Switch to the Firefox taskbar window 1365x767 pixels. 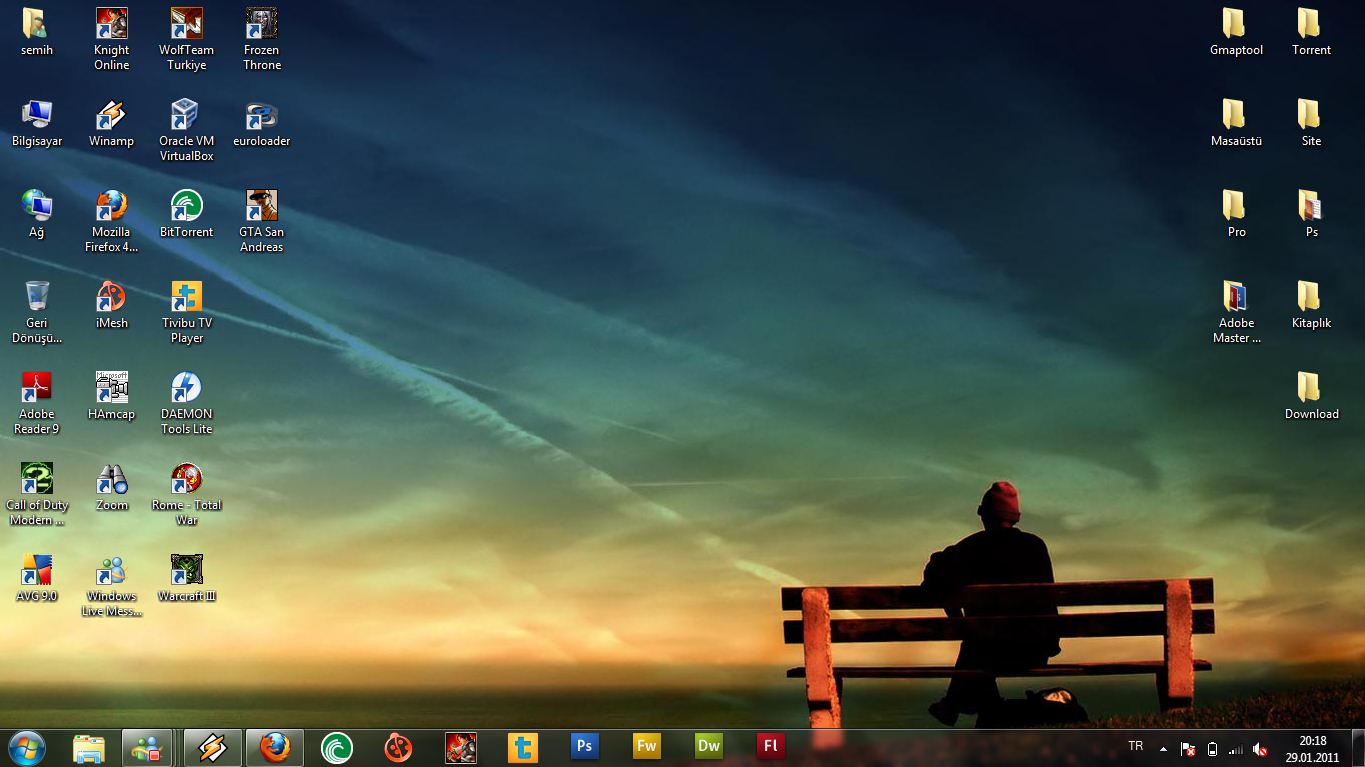[274, 746]
